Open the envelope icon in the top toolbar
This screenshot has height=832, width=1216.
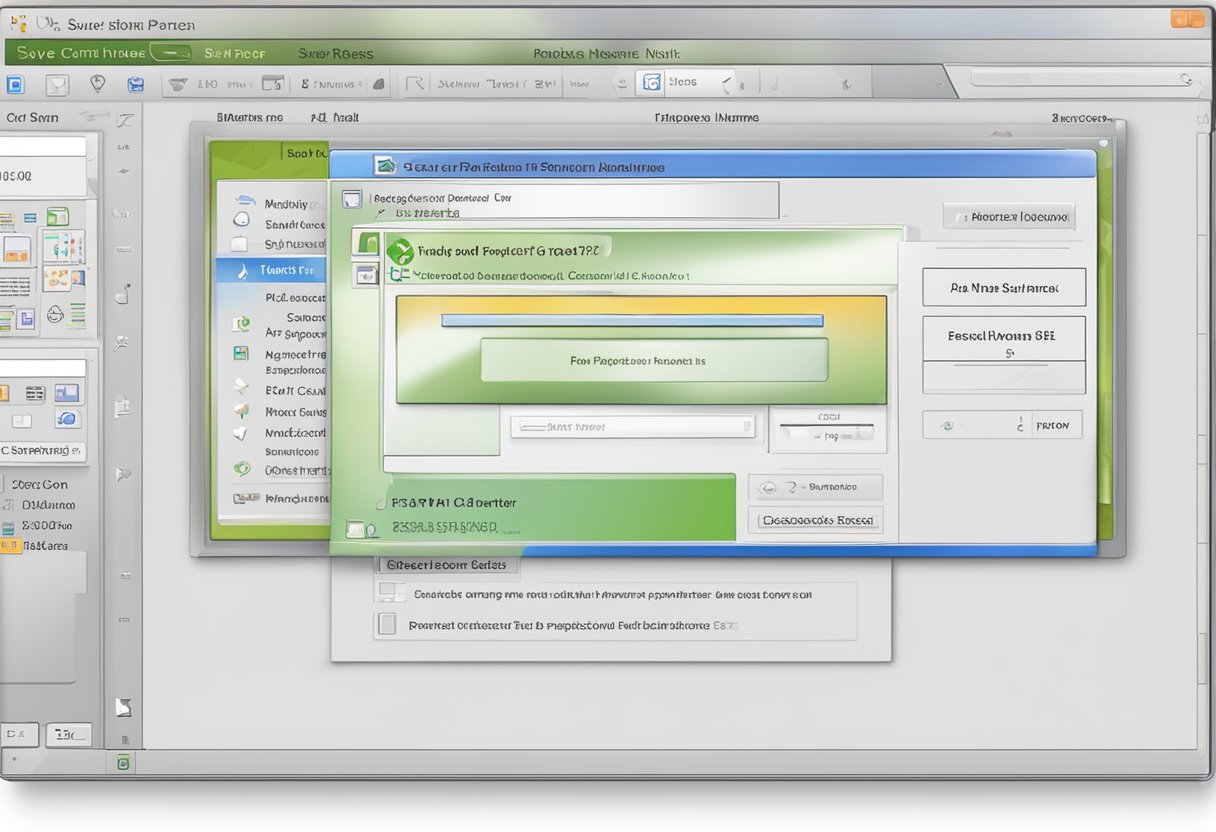[57, 84]
